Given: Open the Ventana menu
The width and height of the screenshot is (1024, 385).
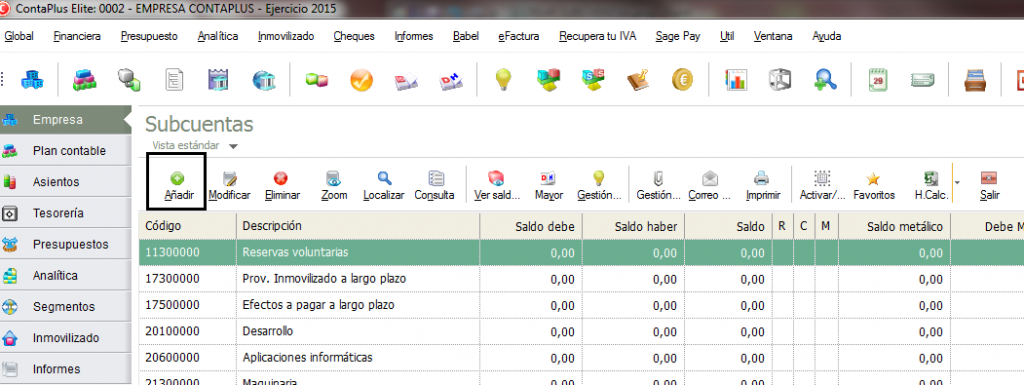Looking at the screenshot, I should [x=773, y=37].
